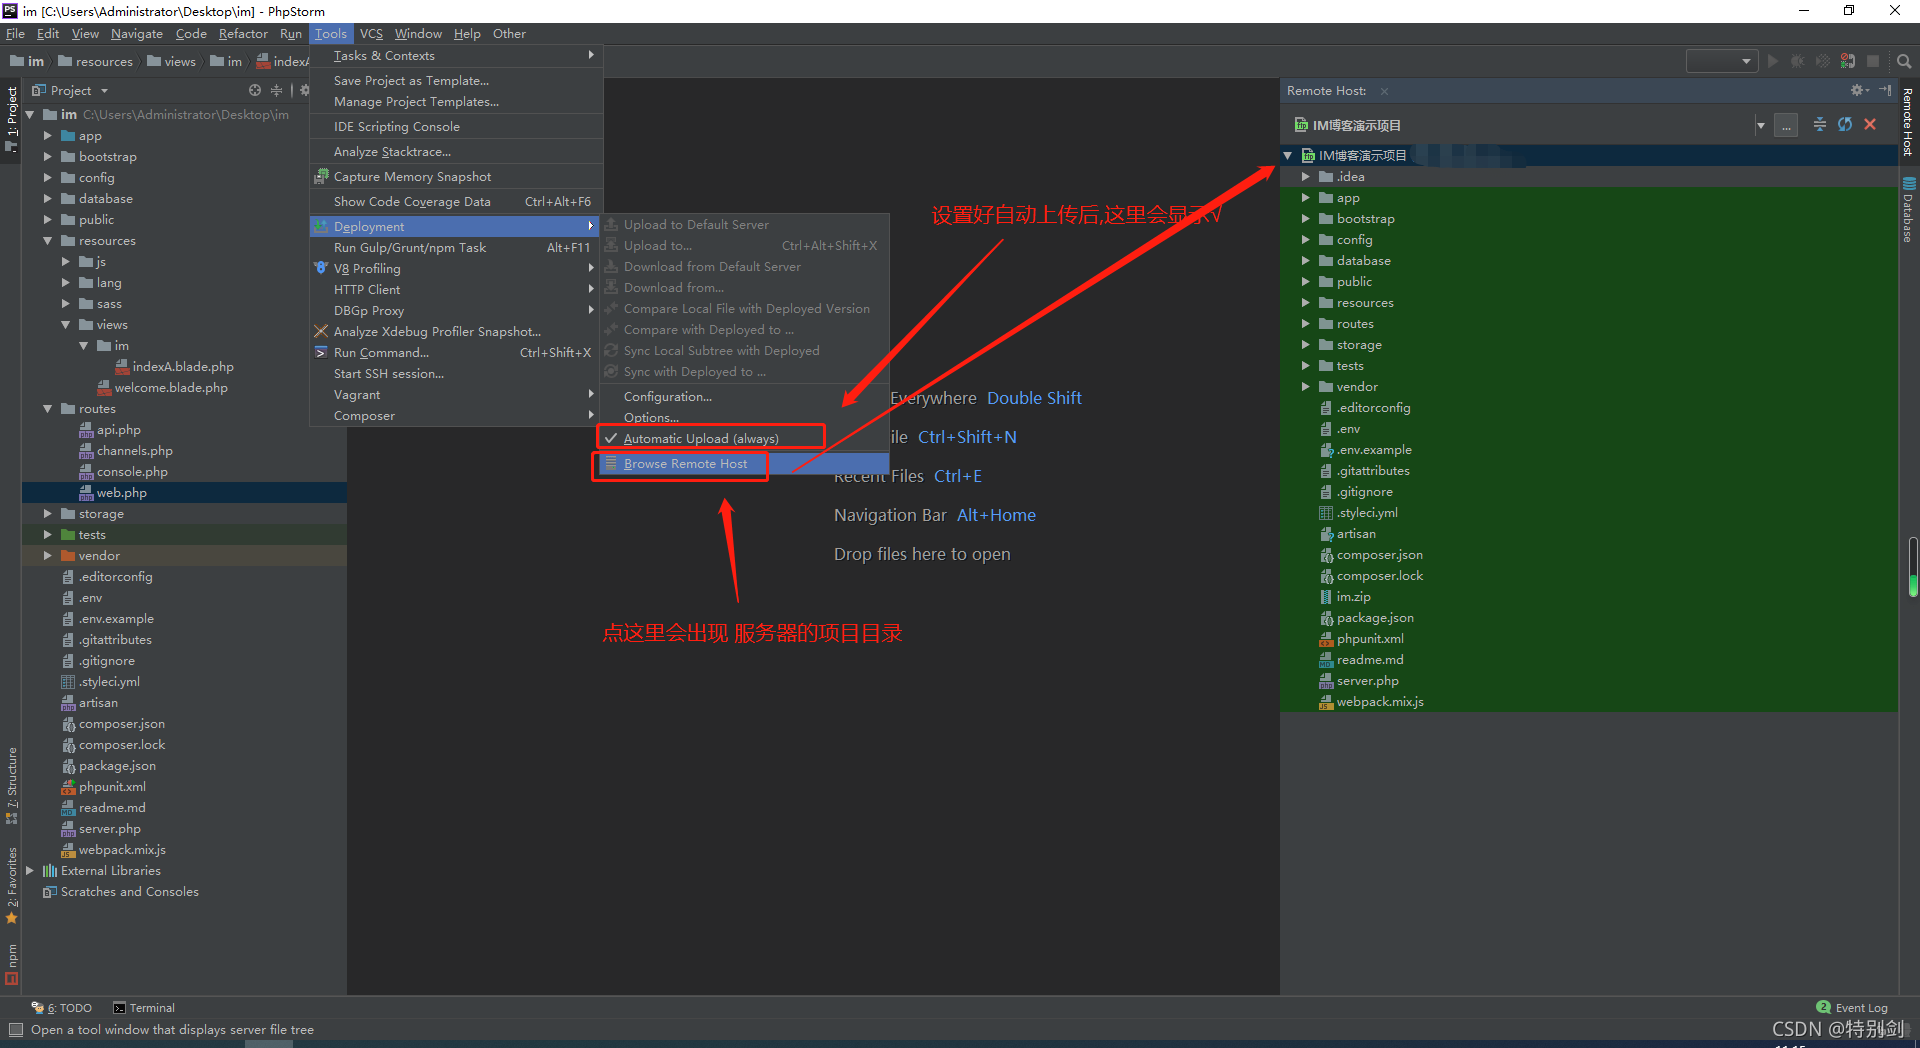Toggle Automatic Upload (always) checkmark
The width and height of the screenshot is (1920, 1048).
[x=611, y=438]
